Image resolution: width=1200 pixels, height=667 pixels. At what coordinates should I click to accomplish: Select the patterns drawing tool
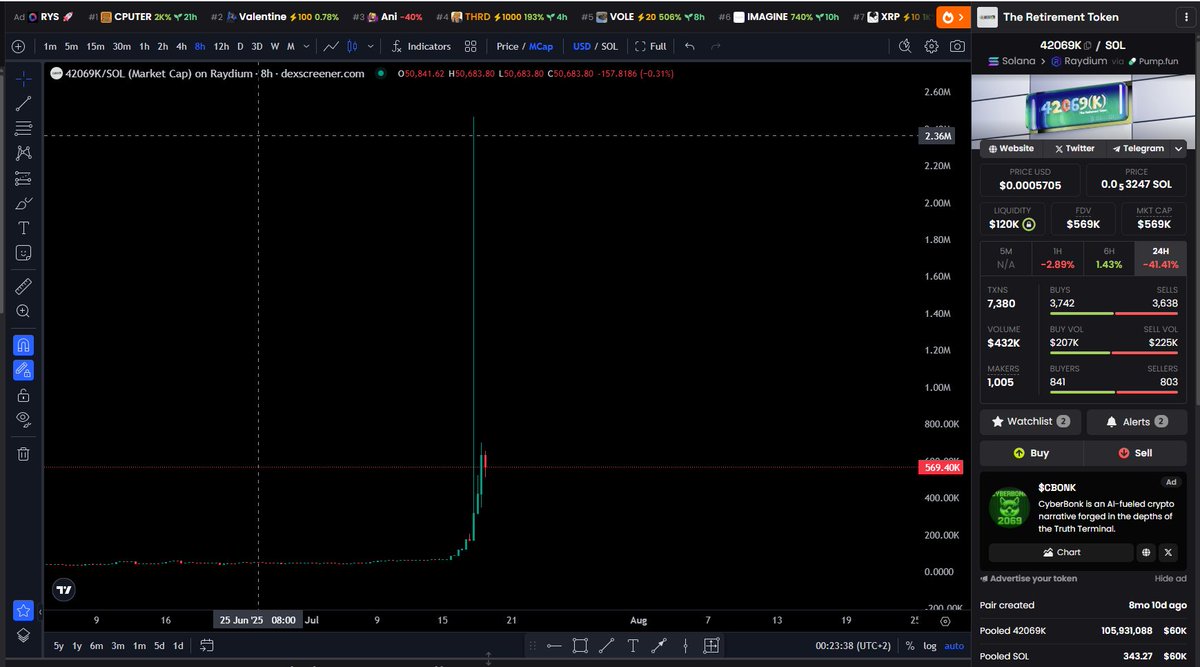click(x=24, y=153)
